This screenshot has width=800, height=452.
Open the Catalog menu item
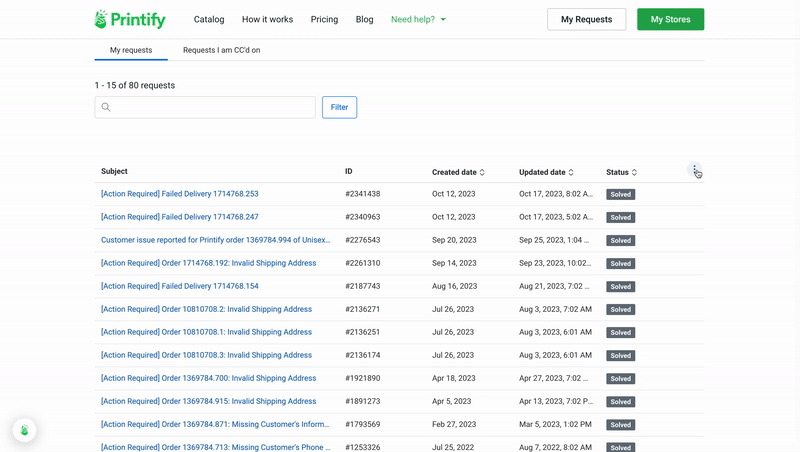tap(209, 19)
